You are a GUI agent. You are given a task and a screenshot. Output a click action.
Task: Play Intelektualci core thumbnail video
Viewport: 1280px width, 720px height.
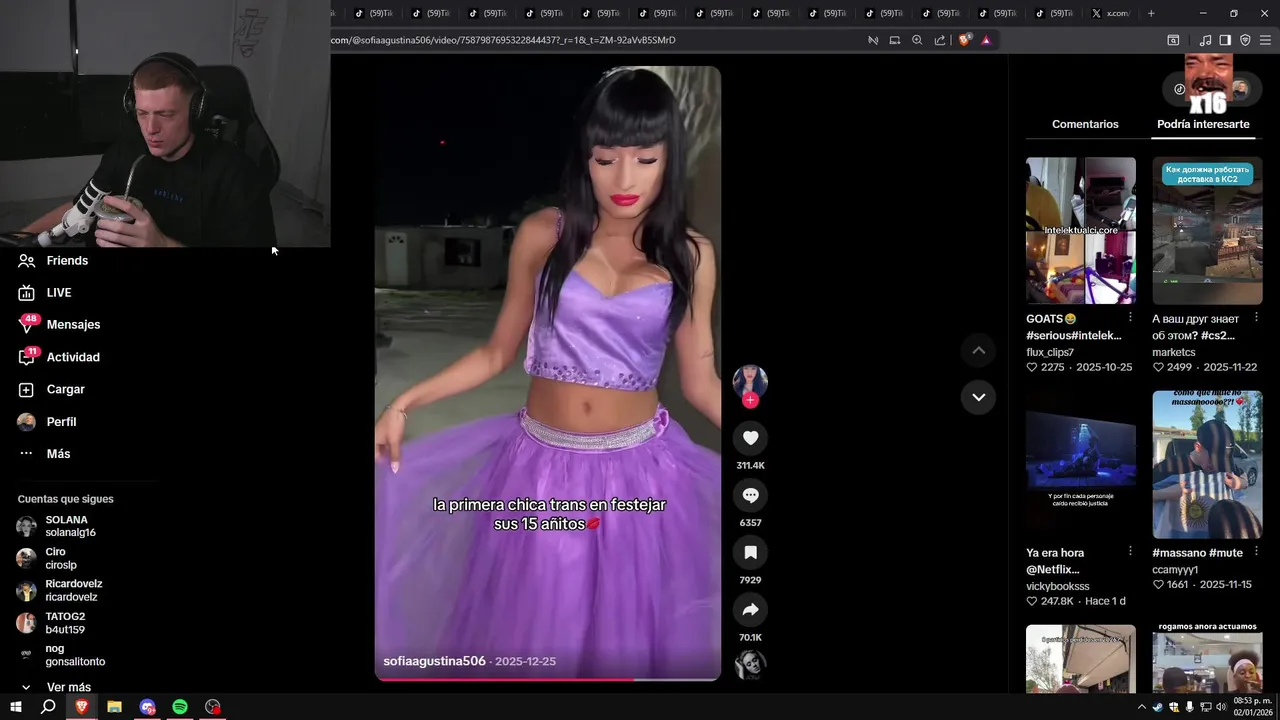point(1081,230)
